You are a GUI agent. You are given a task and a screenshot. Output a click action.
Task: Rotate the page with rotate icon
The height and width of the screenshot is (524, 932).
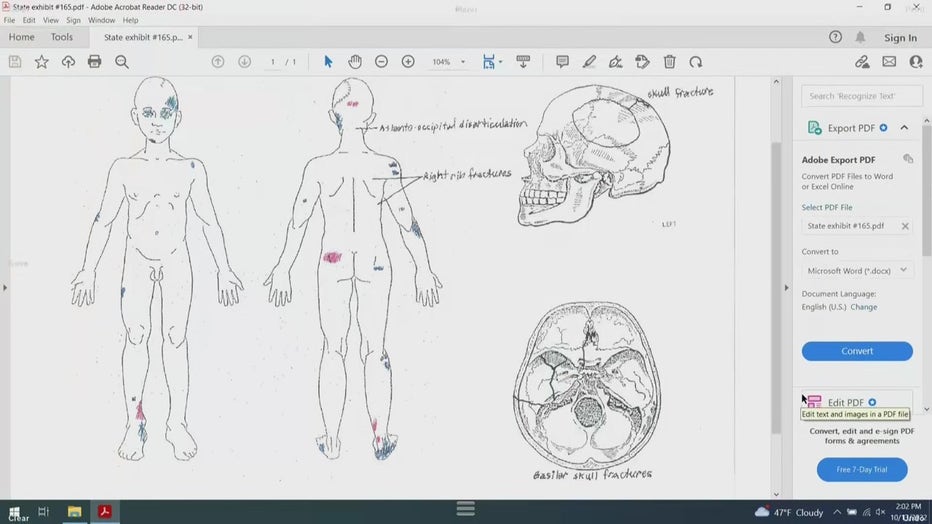(695, 62)
